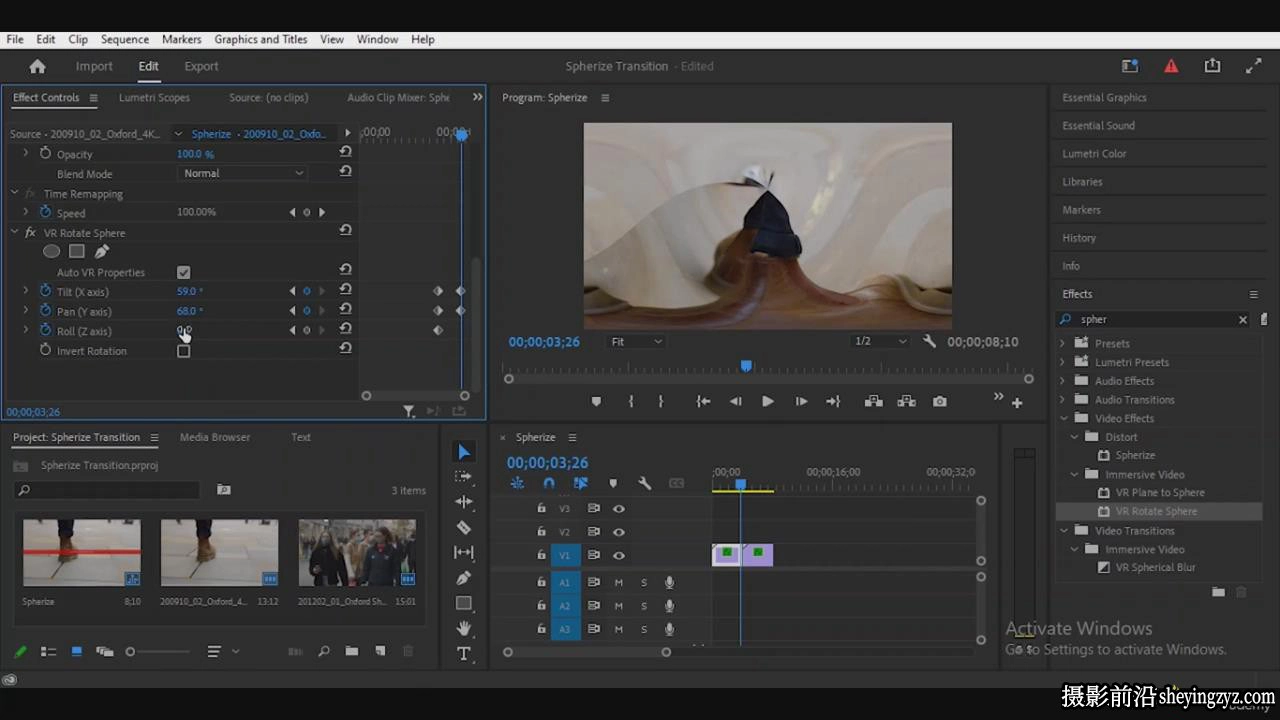Click New Bin folder in Project panel

click(x=351, y=651)
